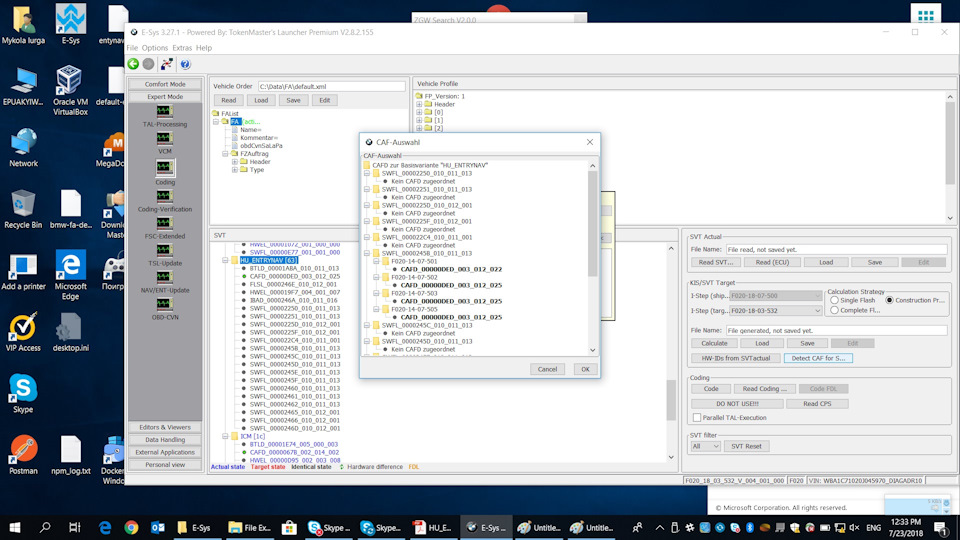960x540 pixels.
Task: Click the grey forward toolbar icon
Action: [149, 64]
